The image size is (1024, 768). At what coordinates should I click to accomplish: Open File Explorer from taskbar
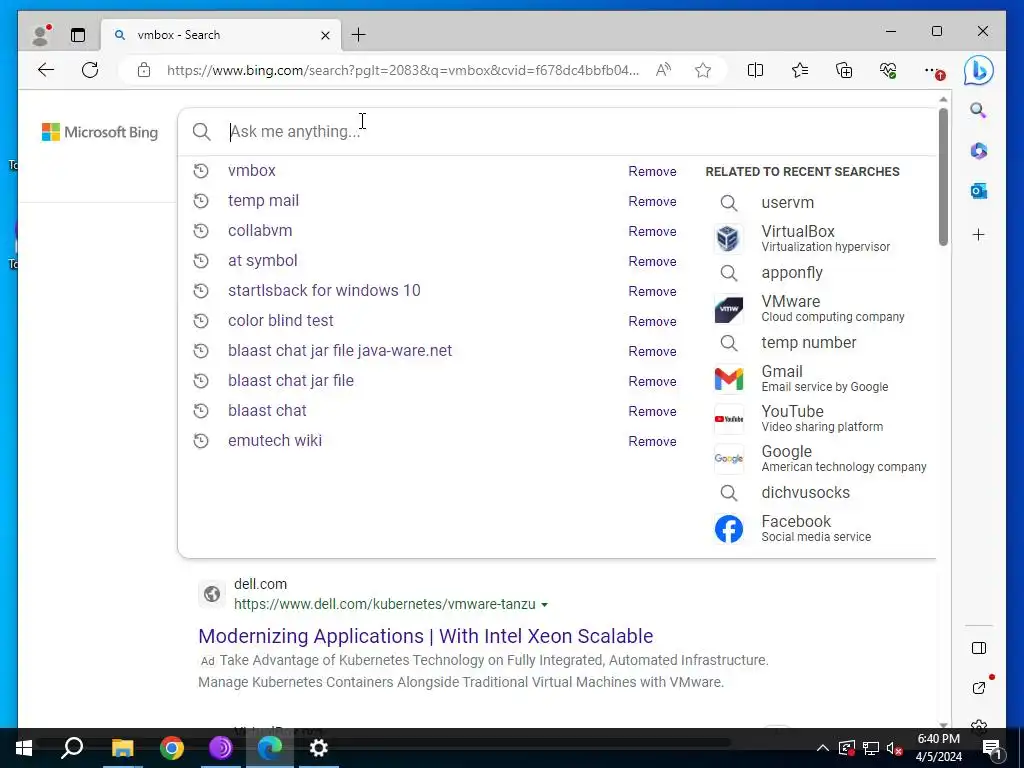[x=122, y=748]
